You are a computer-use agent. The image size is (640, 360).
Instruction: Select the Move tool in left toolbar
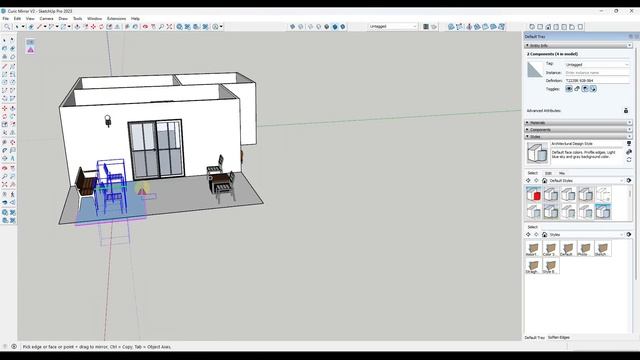coord(4,108)
